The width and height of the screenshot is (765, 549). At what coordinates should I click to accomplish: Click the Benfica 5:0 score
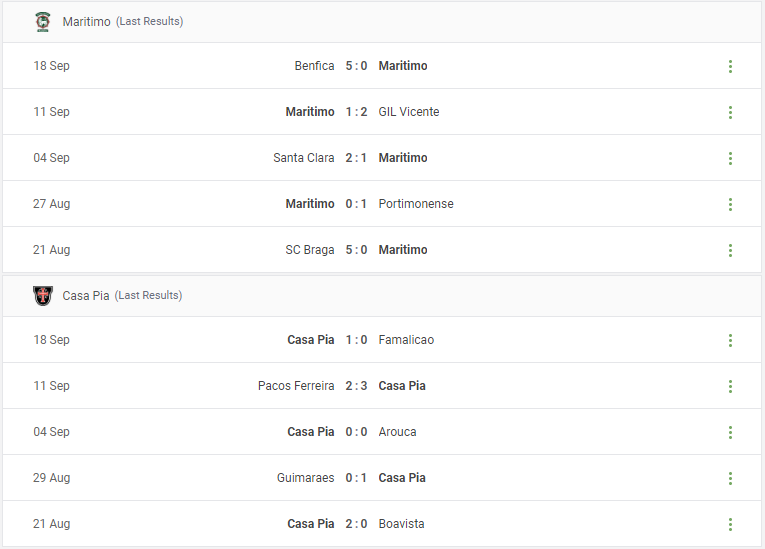tap(356, 66)
